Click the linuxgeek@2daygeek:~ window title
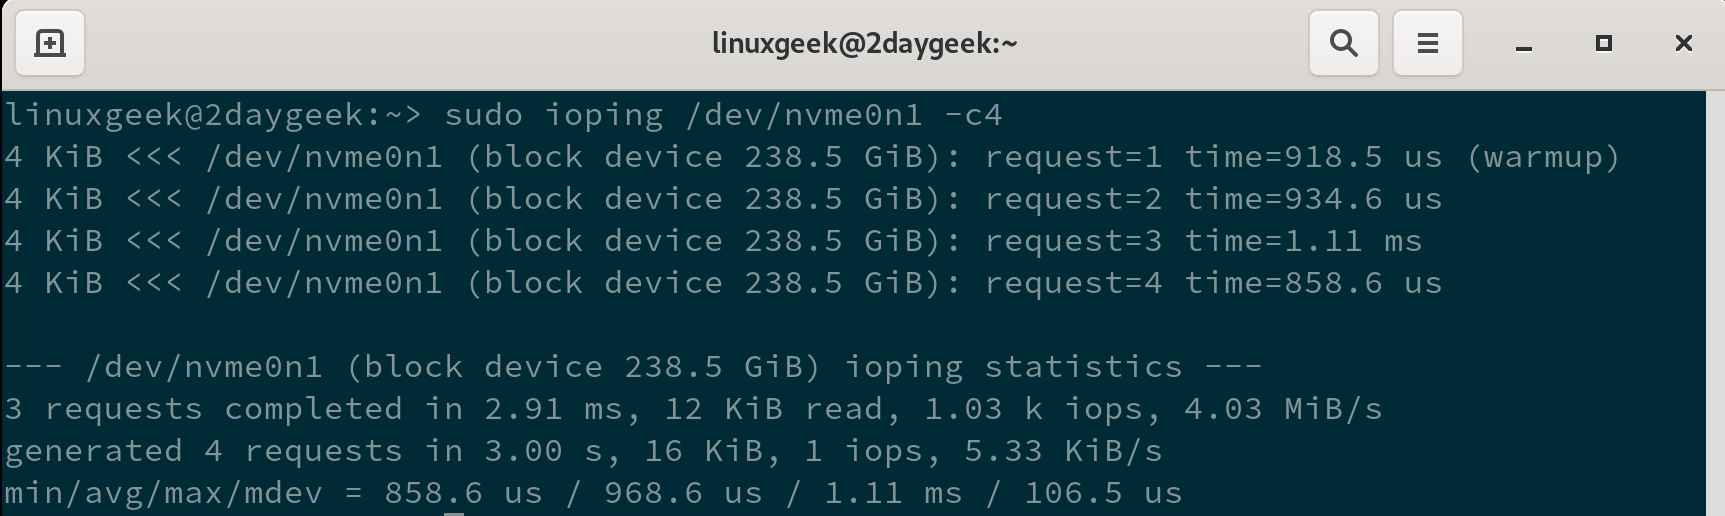 (864, 43)
